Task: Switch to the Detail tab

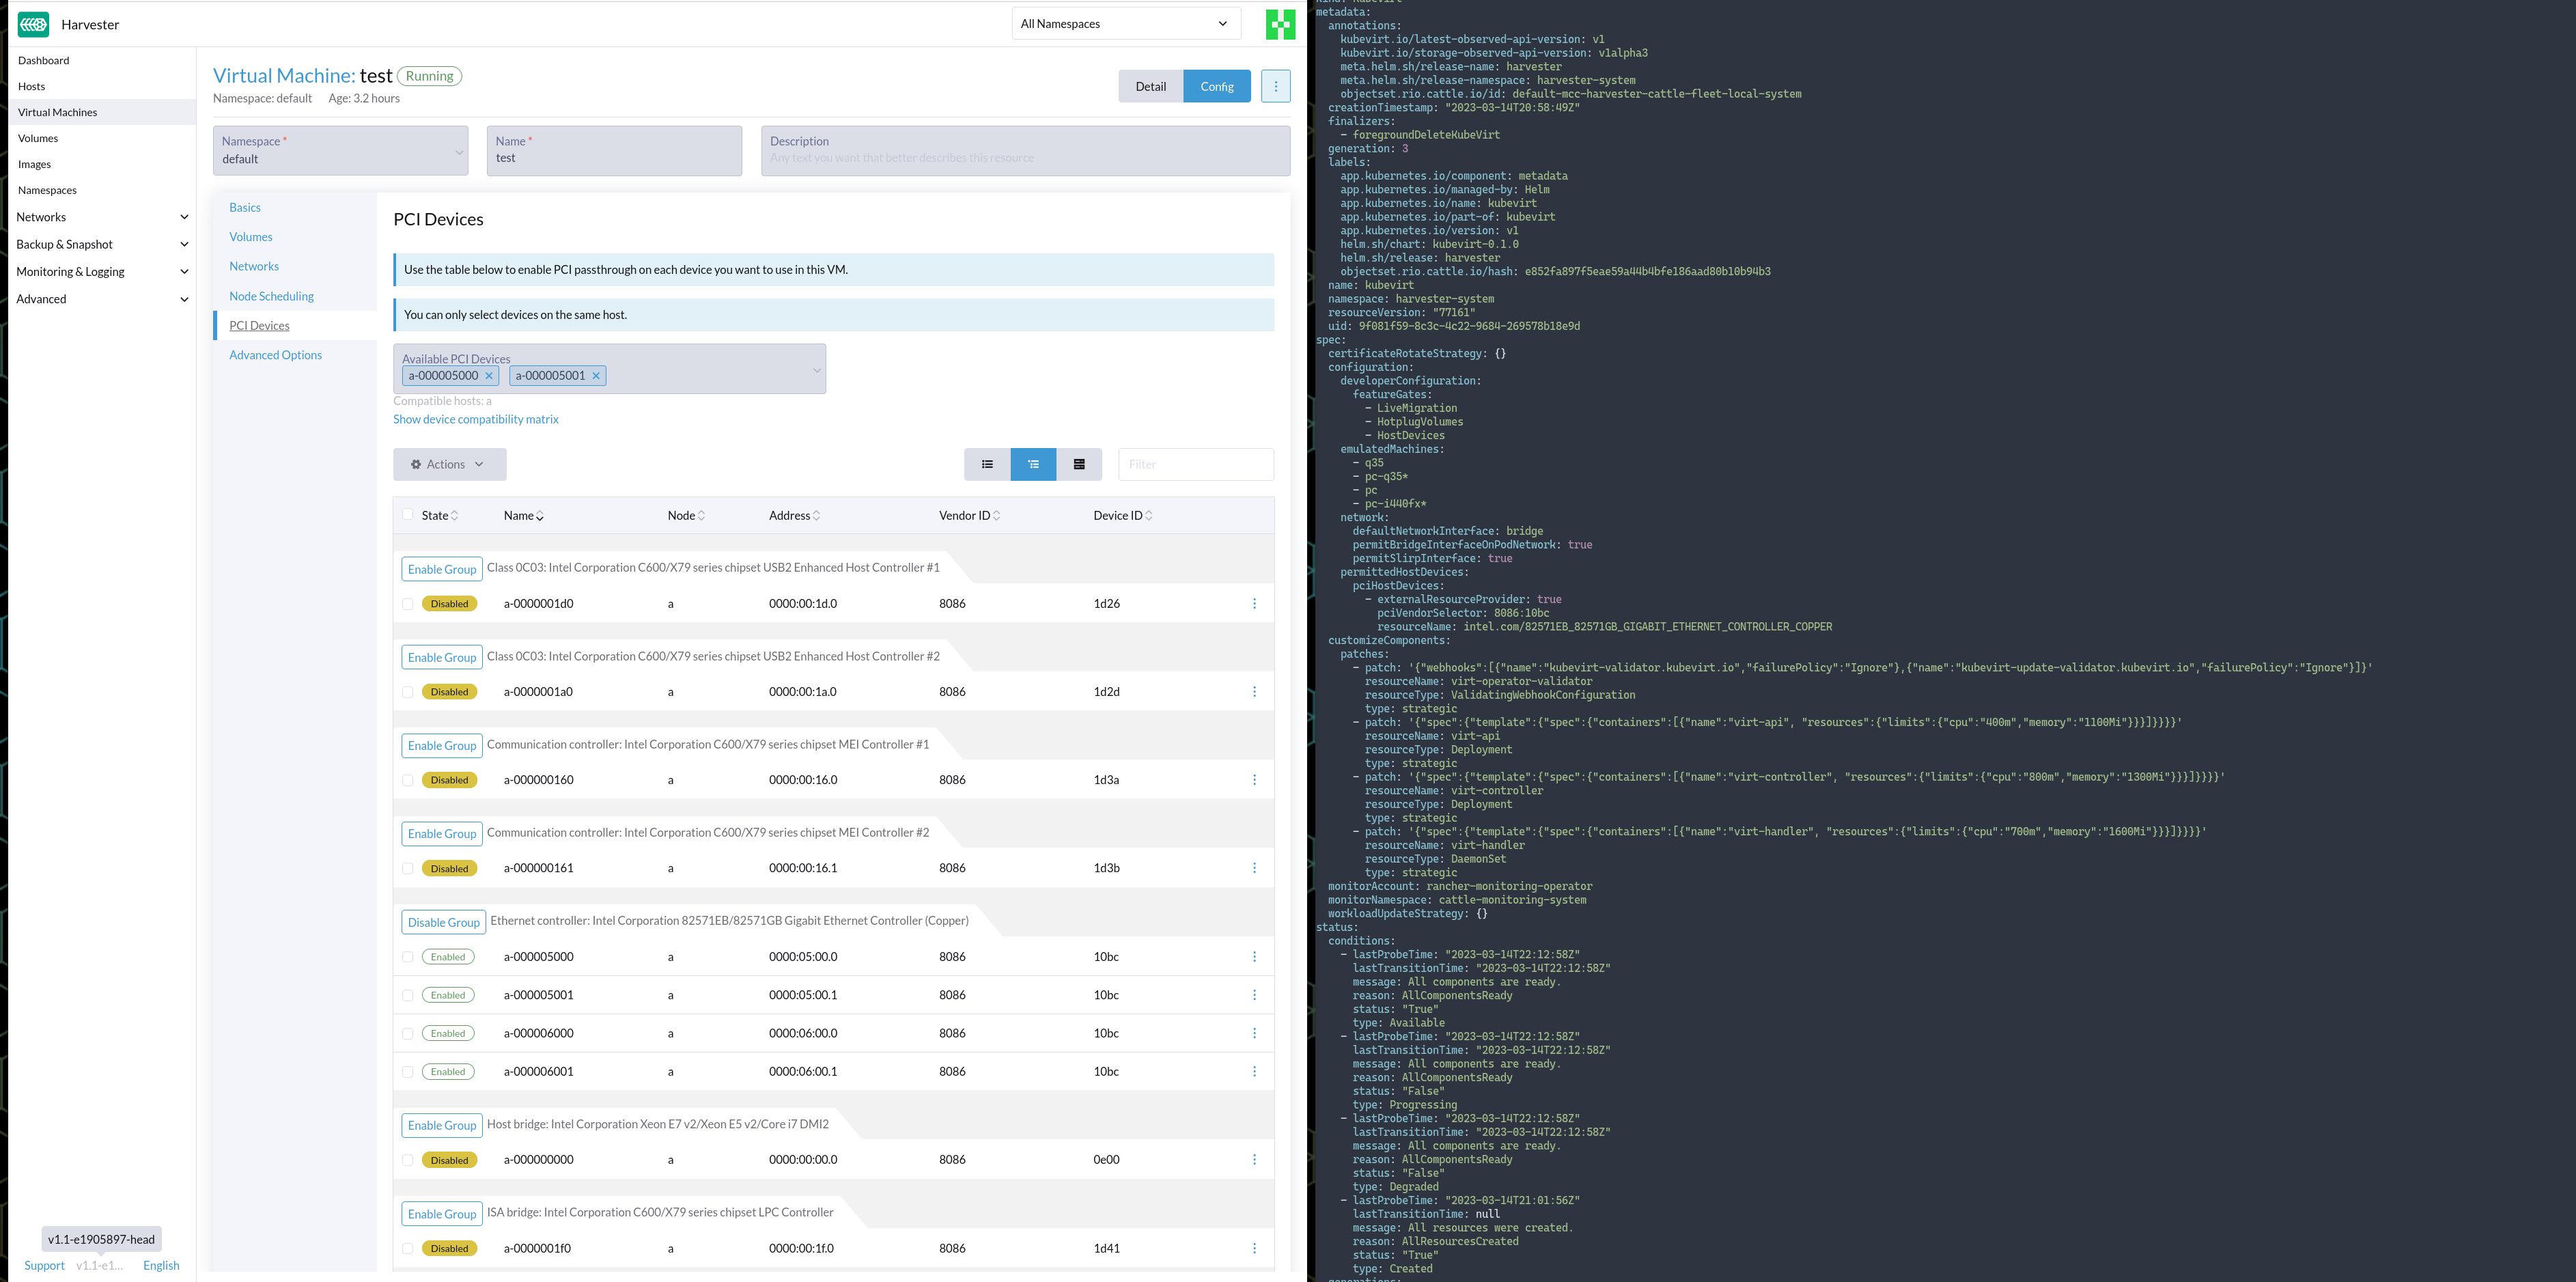Action: (x=1150, y=86)
